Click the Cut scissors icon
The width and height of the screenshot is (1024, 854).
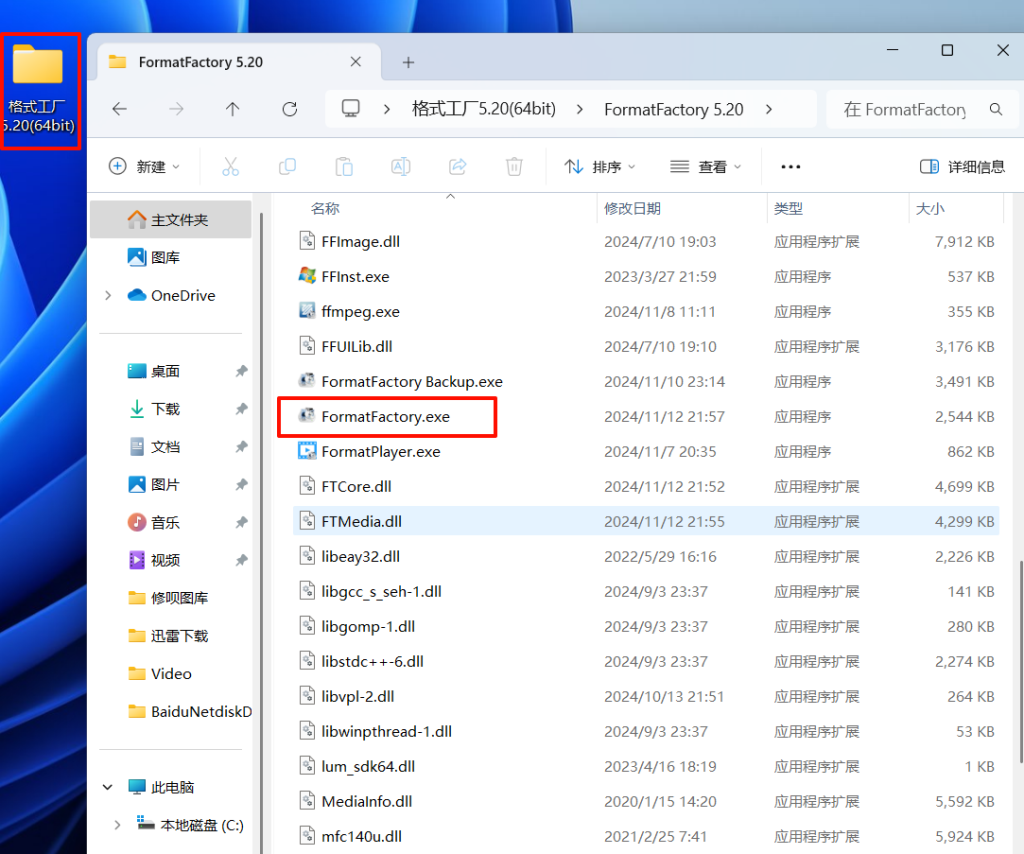click(231, 166)
